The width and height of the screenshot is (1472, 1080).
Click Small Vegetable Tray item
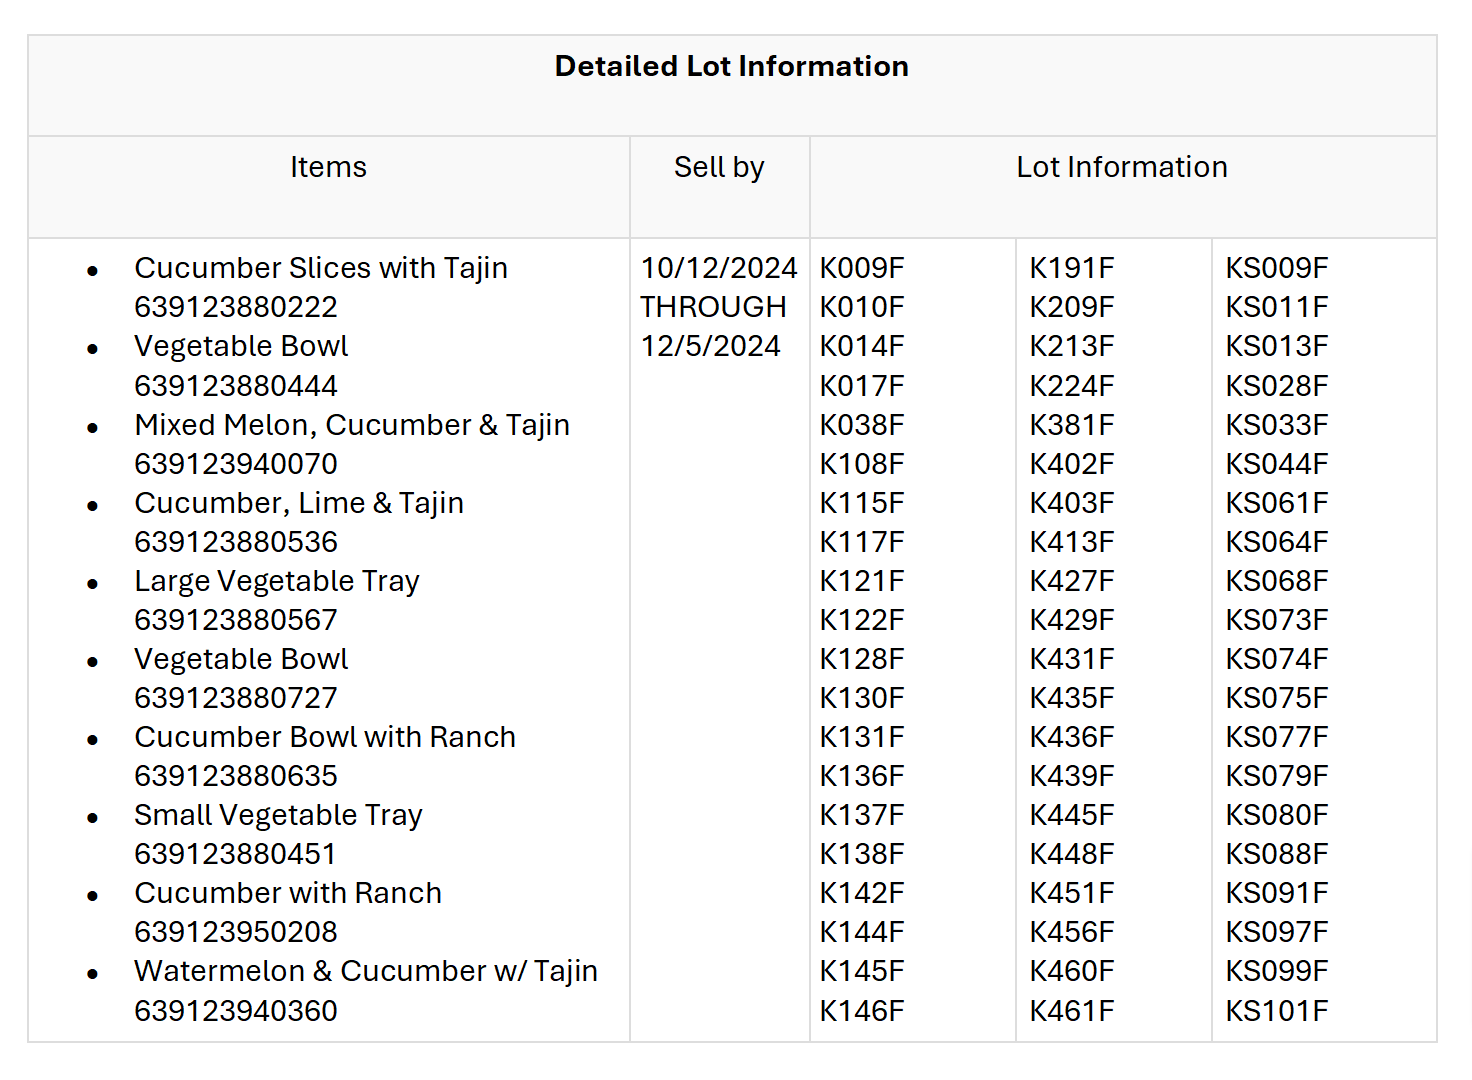coord(278,815)
